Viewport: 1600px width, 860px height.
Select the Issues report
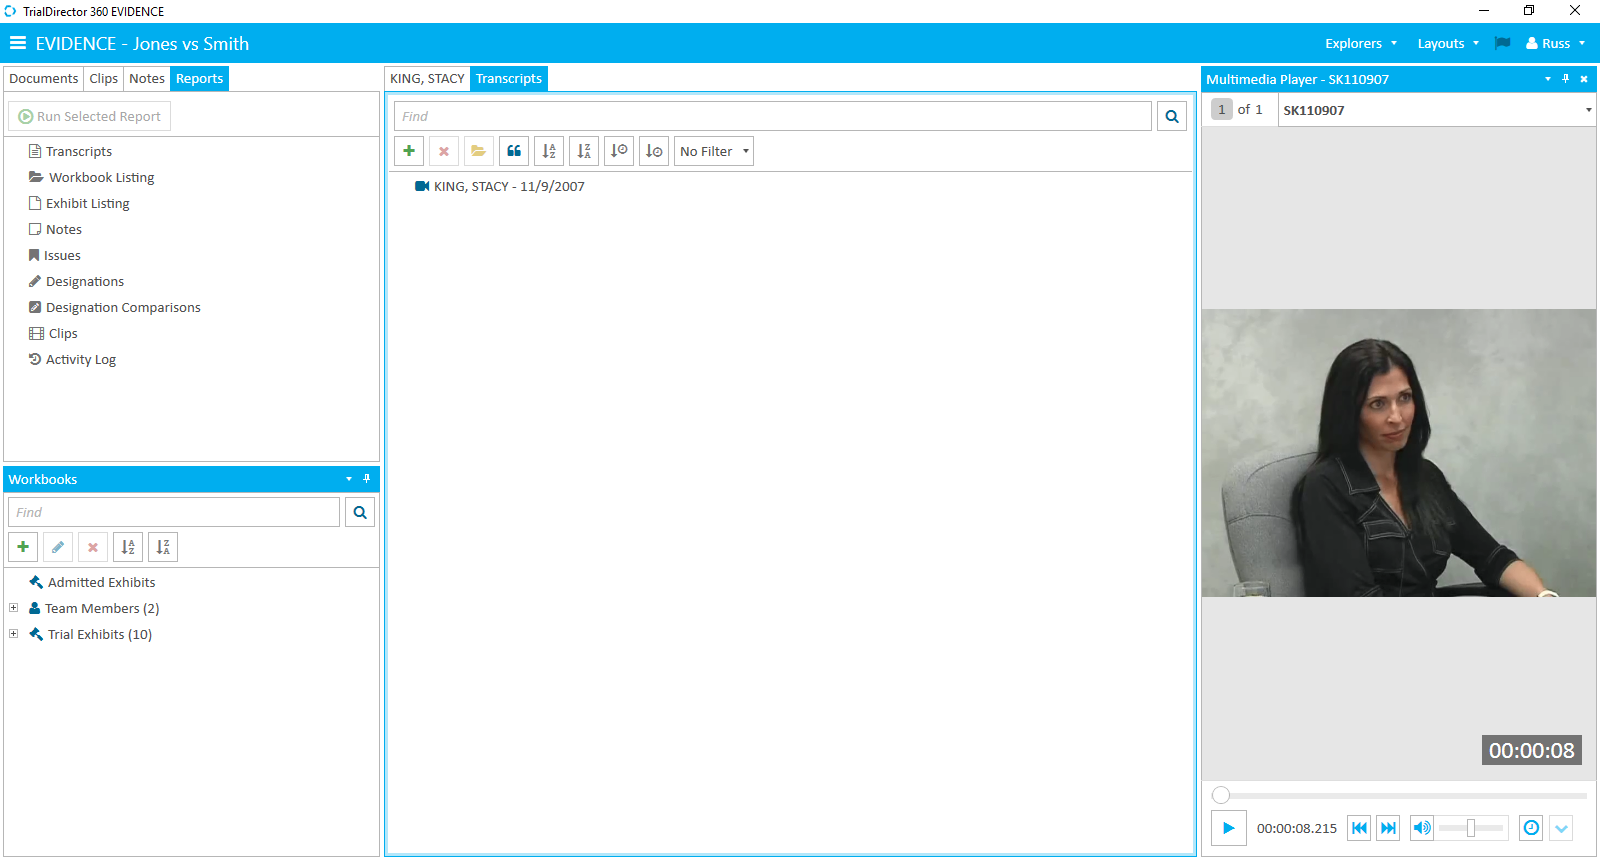coord(54,255)
